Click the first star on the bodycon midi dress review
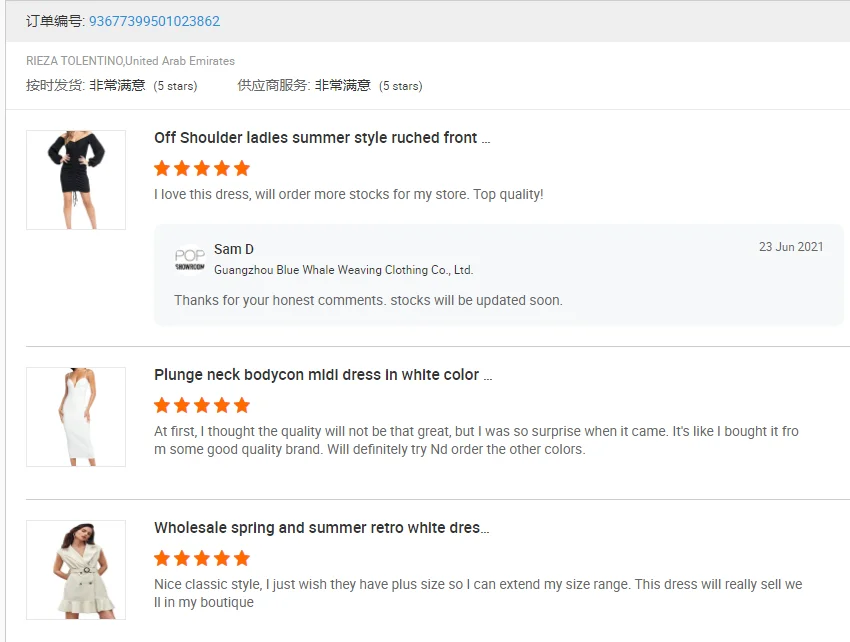This screenshot has width=850, height=642. tap(162, 405)
